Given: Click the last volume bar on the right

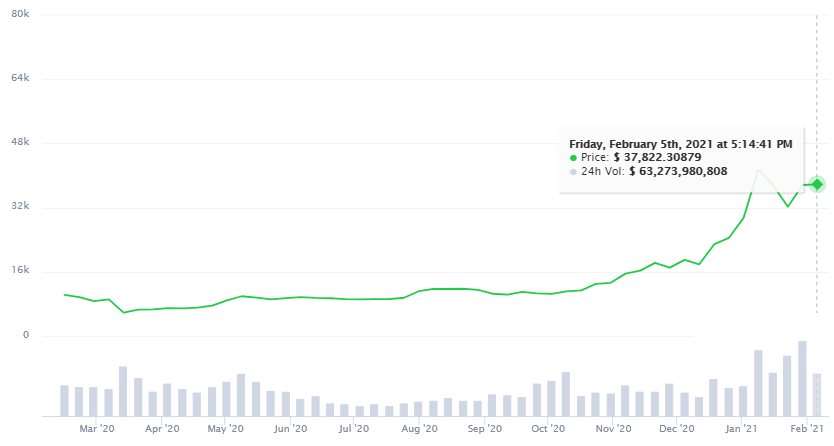Looking at the screenshot, I should coord(817,394).
